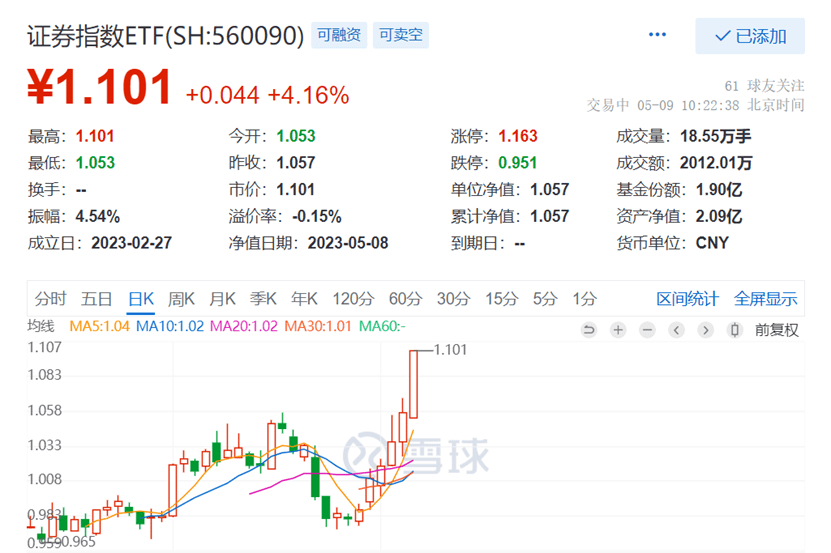The image size is (831, 553).
Task: Toggle the MA5 moving average line
Action: tap(100, 327)
